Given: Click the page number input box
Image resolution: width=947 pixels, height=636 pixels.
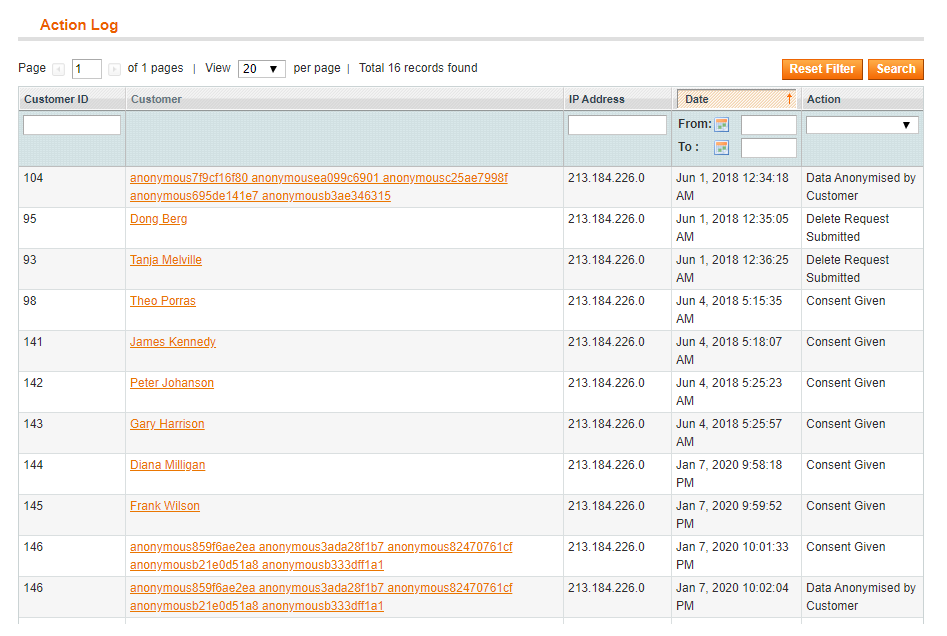Looking at the screenshot, I should click(x=87, y=69).
